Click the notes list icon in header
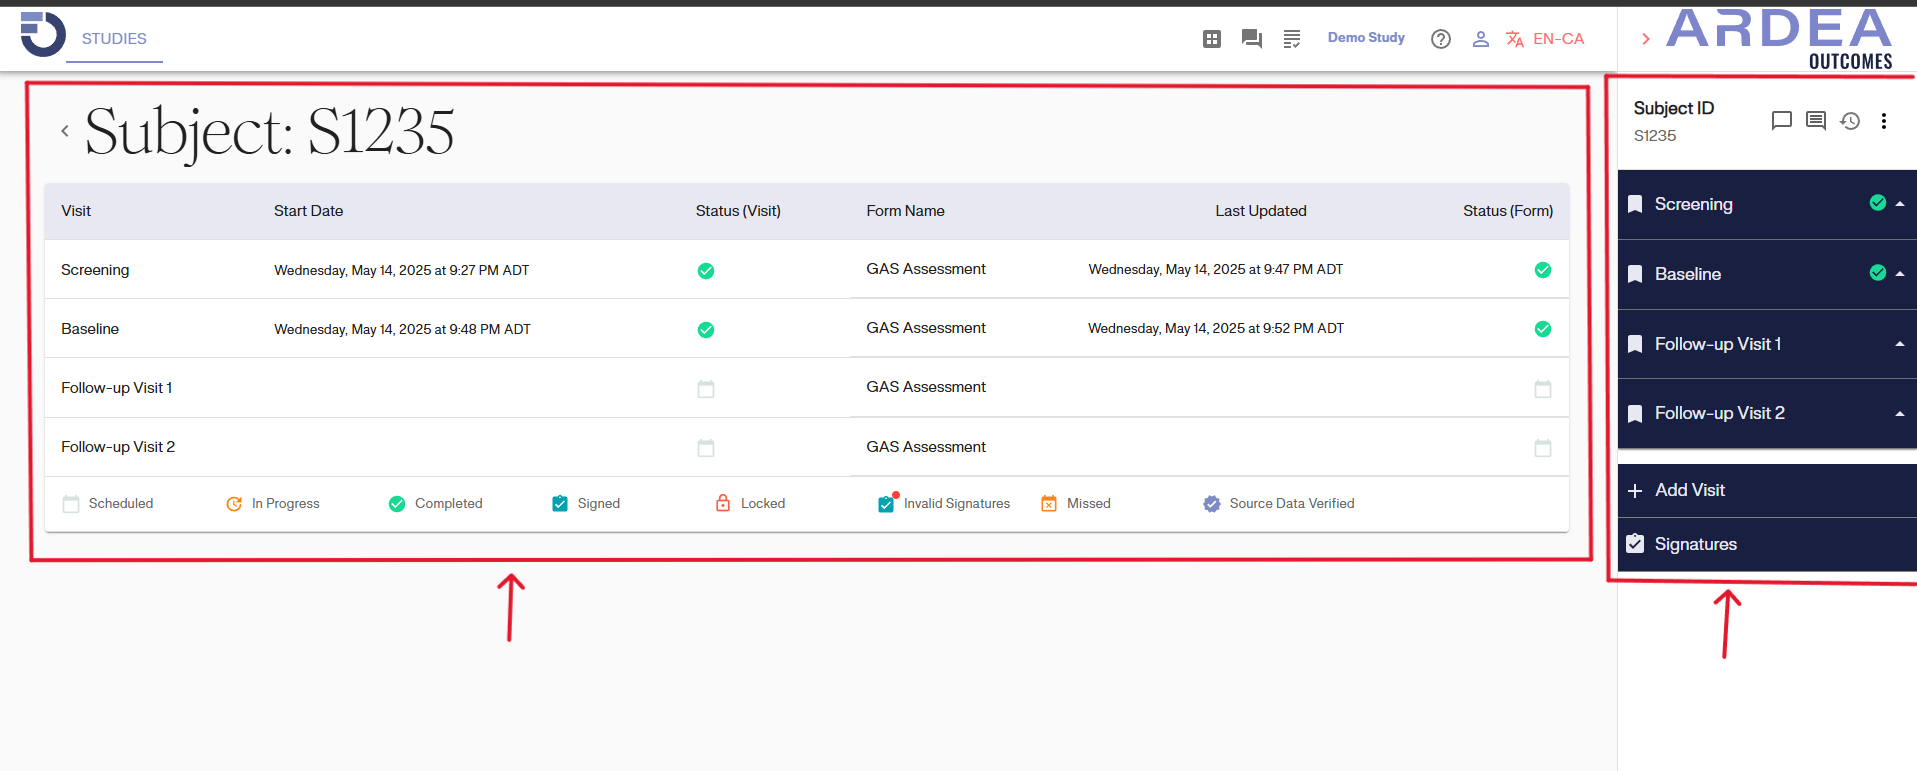This screenshot has width=1917, height=771. click(x=1291, y=39)
